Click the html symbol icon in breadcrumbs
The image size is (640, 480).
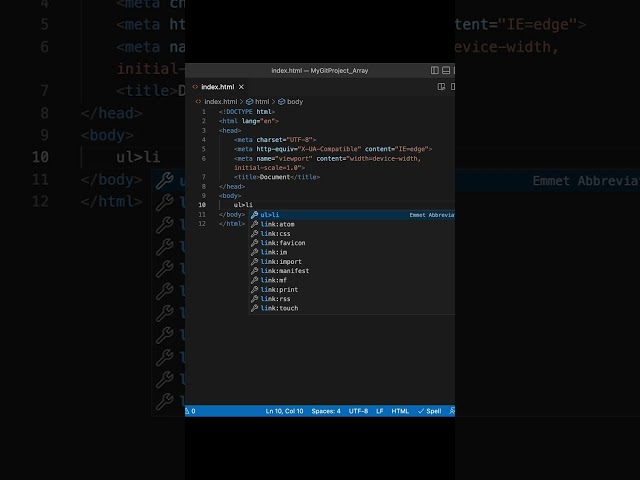click(249, 102)
